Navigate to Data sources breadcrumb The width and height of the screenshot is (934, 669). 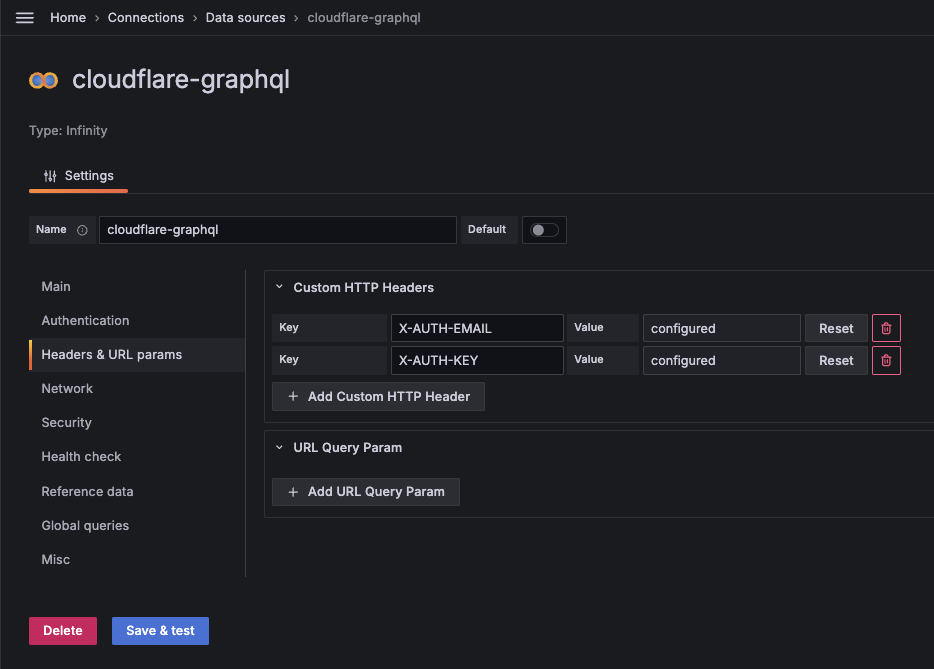click(x=245, y=18)
